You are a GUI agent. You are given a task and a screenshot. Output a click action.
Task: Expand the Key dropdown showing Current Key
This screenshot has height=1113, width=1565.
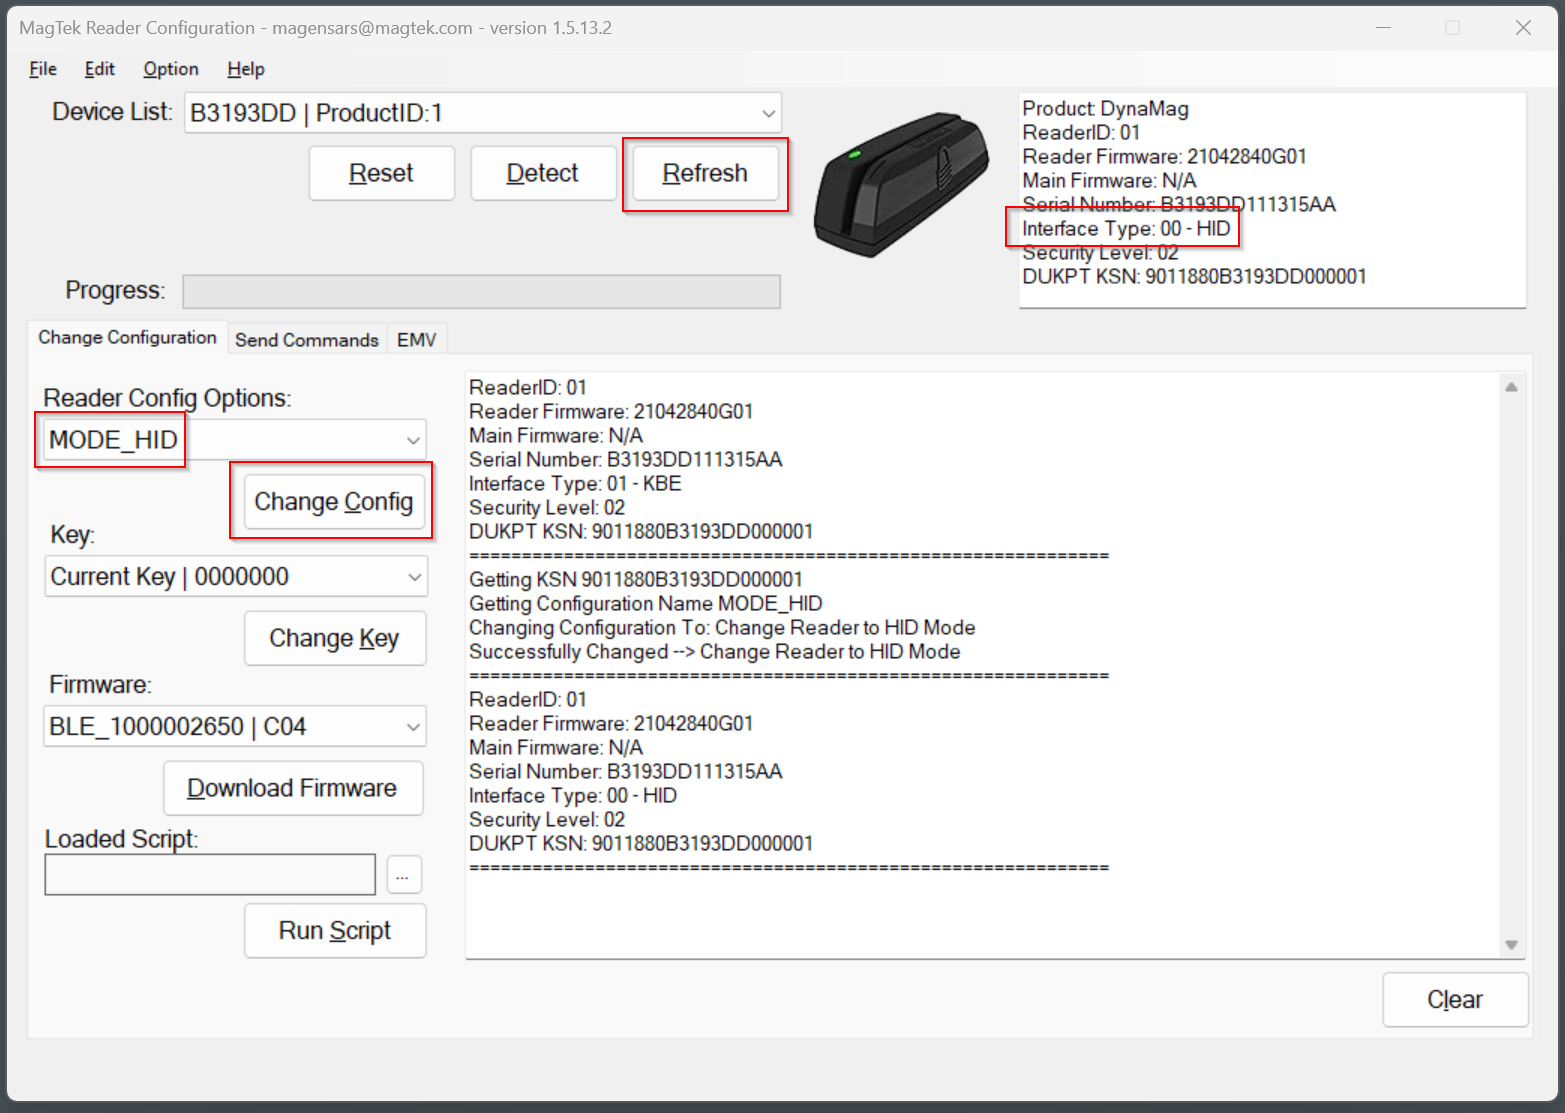pos(414,577)
